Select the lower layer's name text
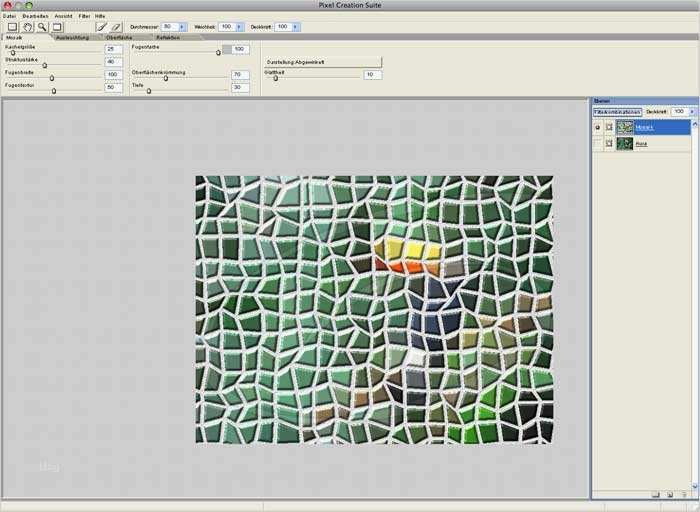The image size is (700, 512). tap(641, 144)
